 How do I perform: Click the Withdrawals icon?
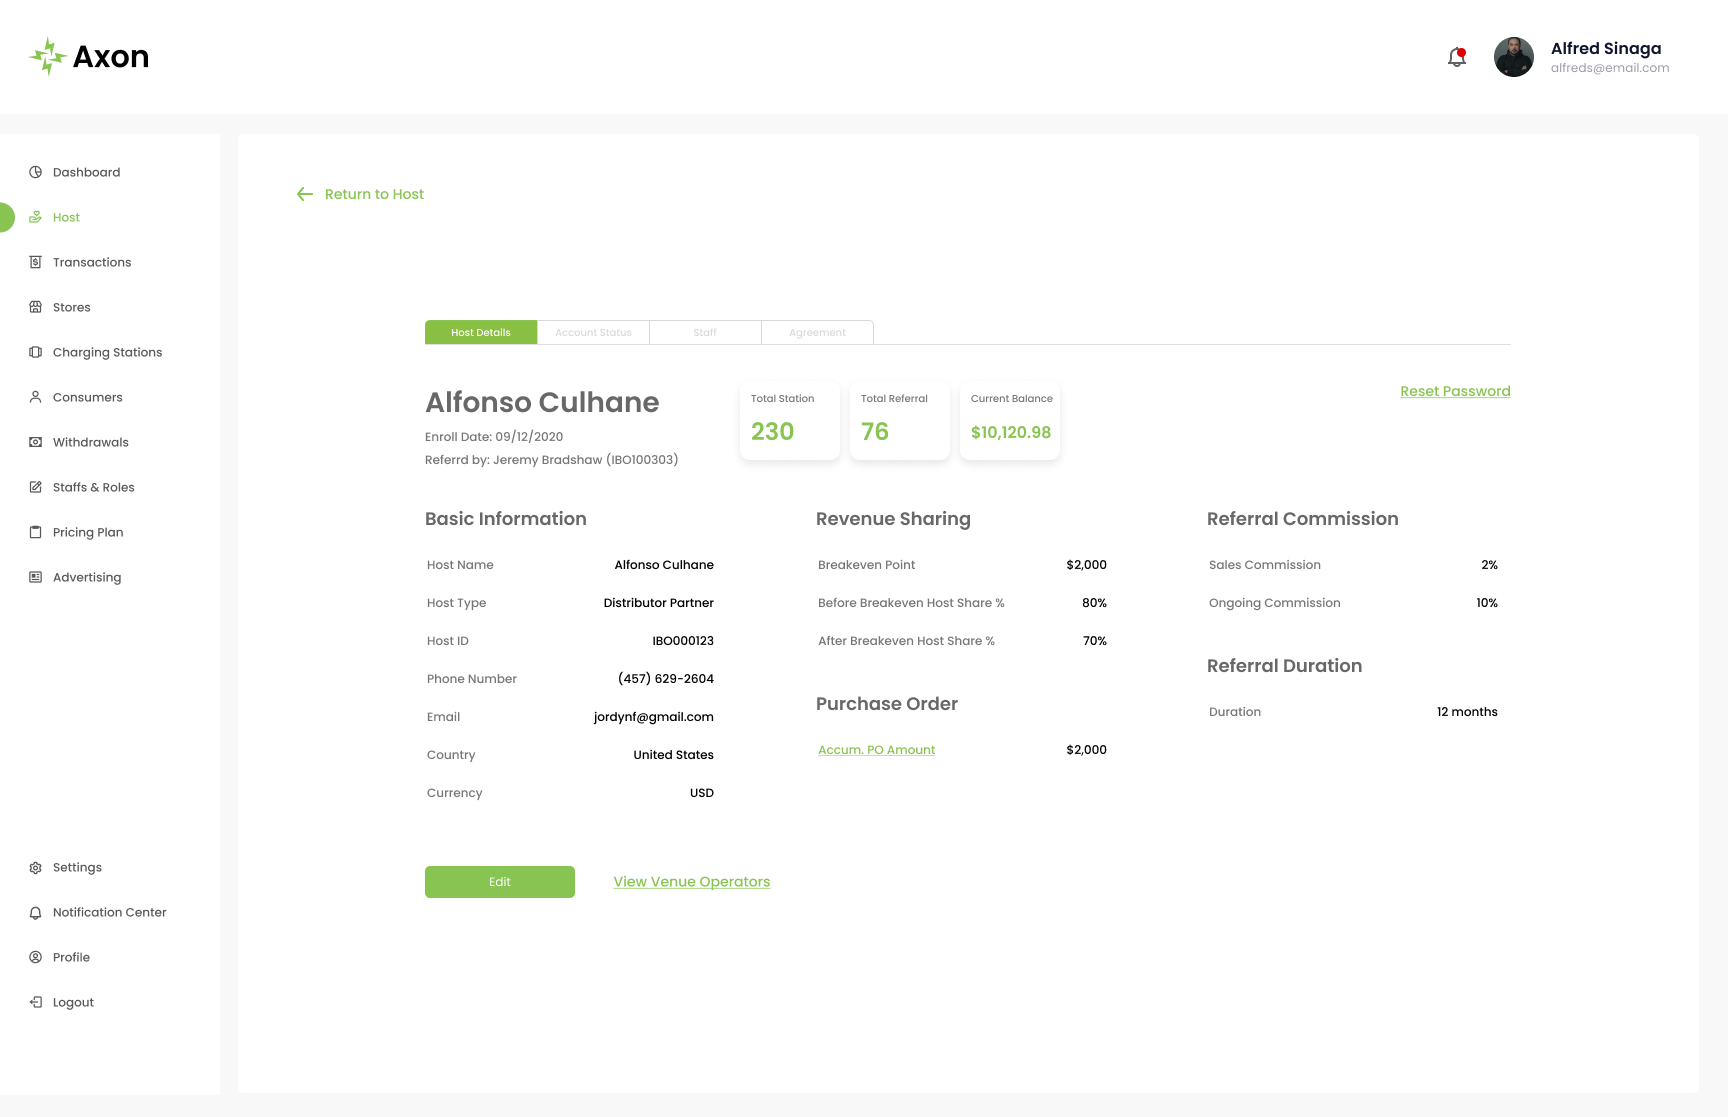point(35,442)
